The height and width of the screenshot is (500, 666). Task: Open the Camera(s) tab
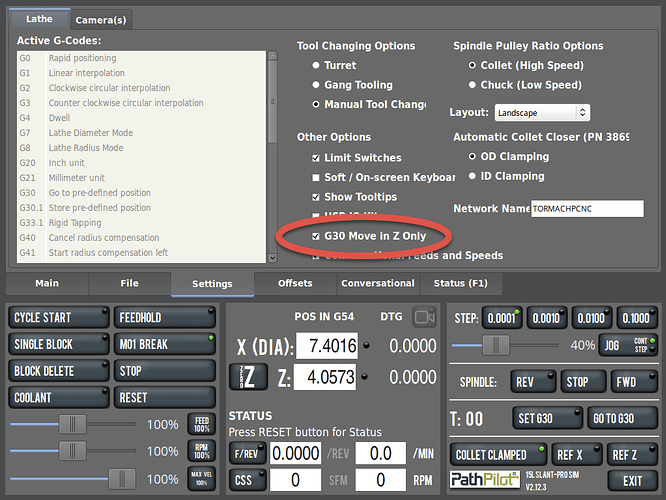101,19
